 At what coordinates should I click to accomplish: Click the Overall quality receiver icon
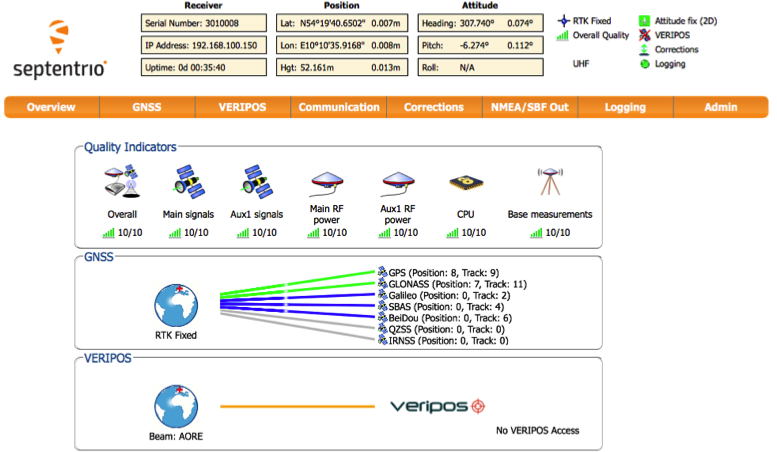pyautogui.click(x=122, y=183)
